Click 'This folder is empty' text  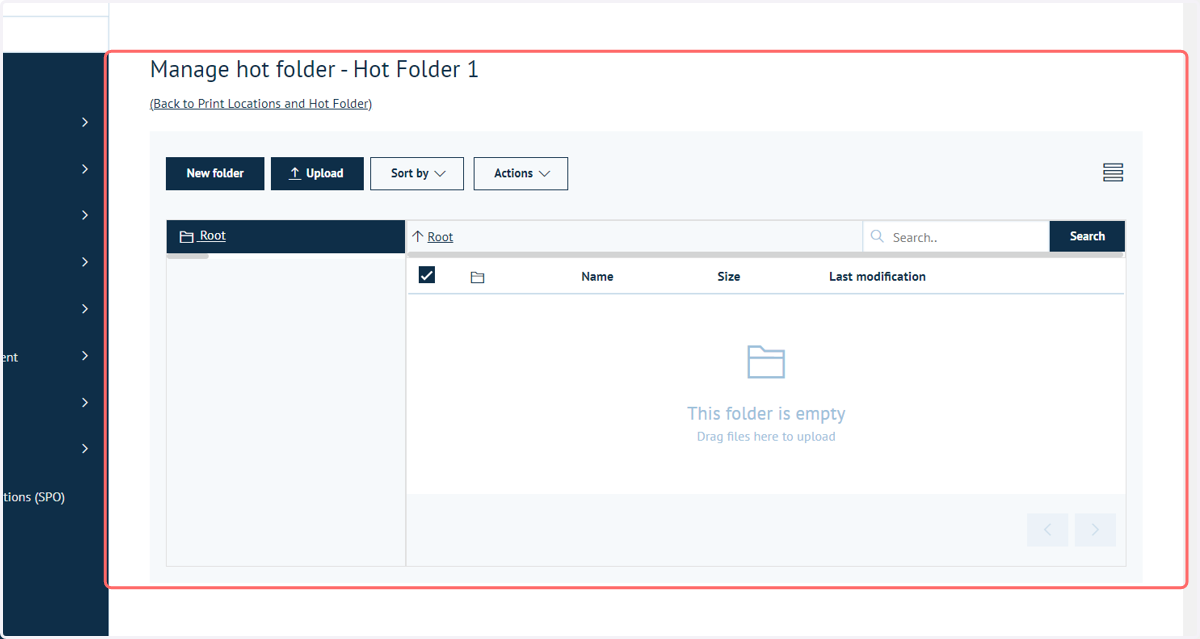pyautogui.click(x=766, y=414)
